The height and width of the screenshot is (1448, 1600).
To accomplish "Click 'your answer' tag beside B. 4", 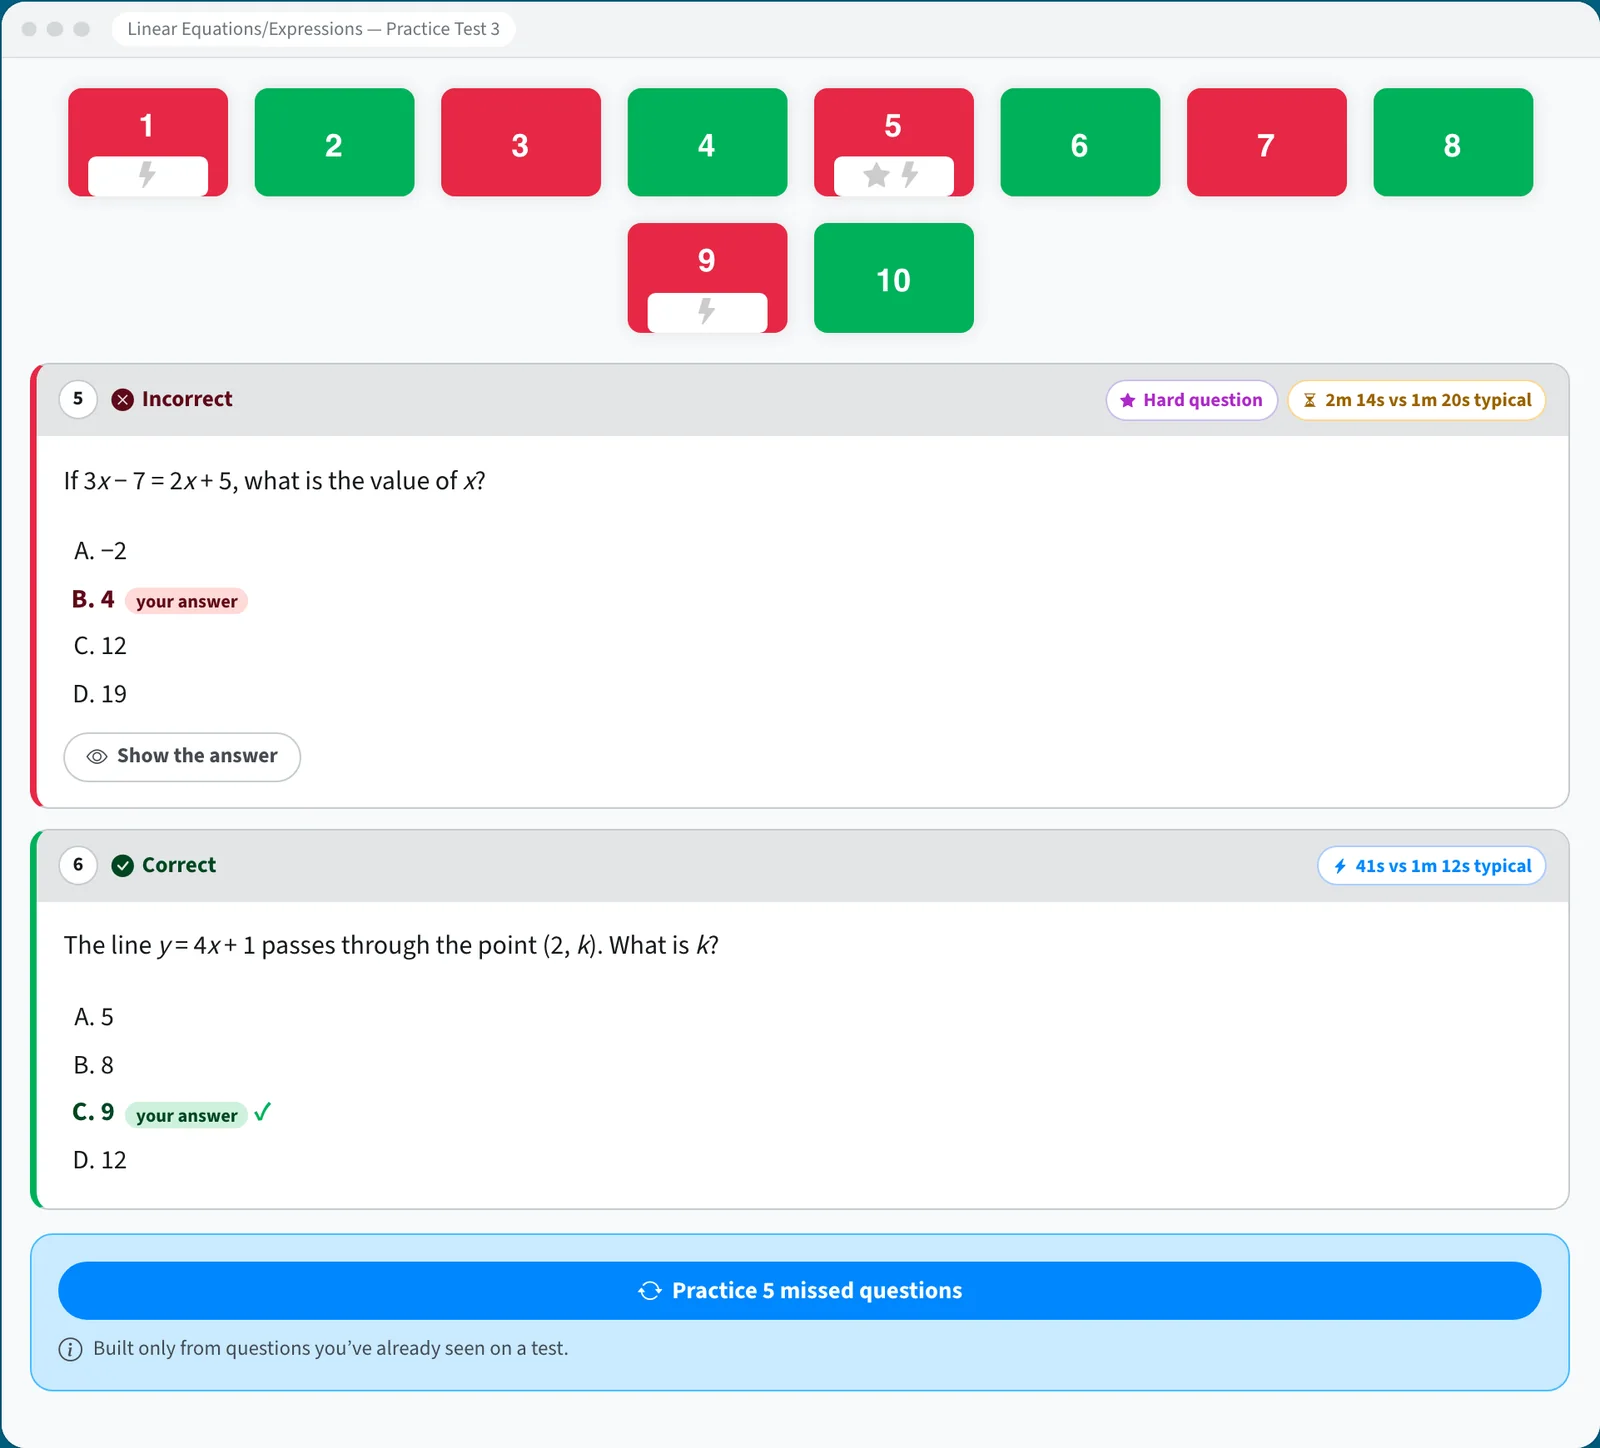I will tap(187, 601).
